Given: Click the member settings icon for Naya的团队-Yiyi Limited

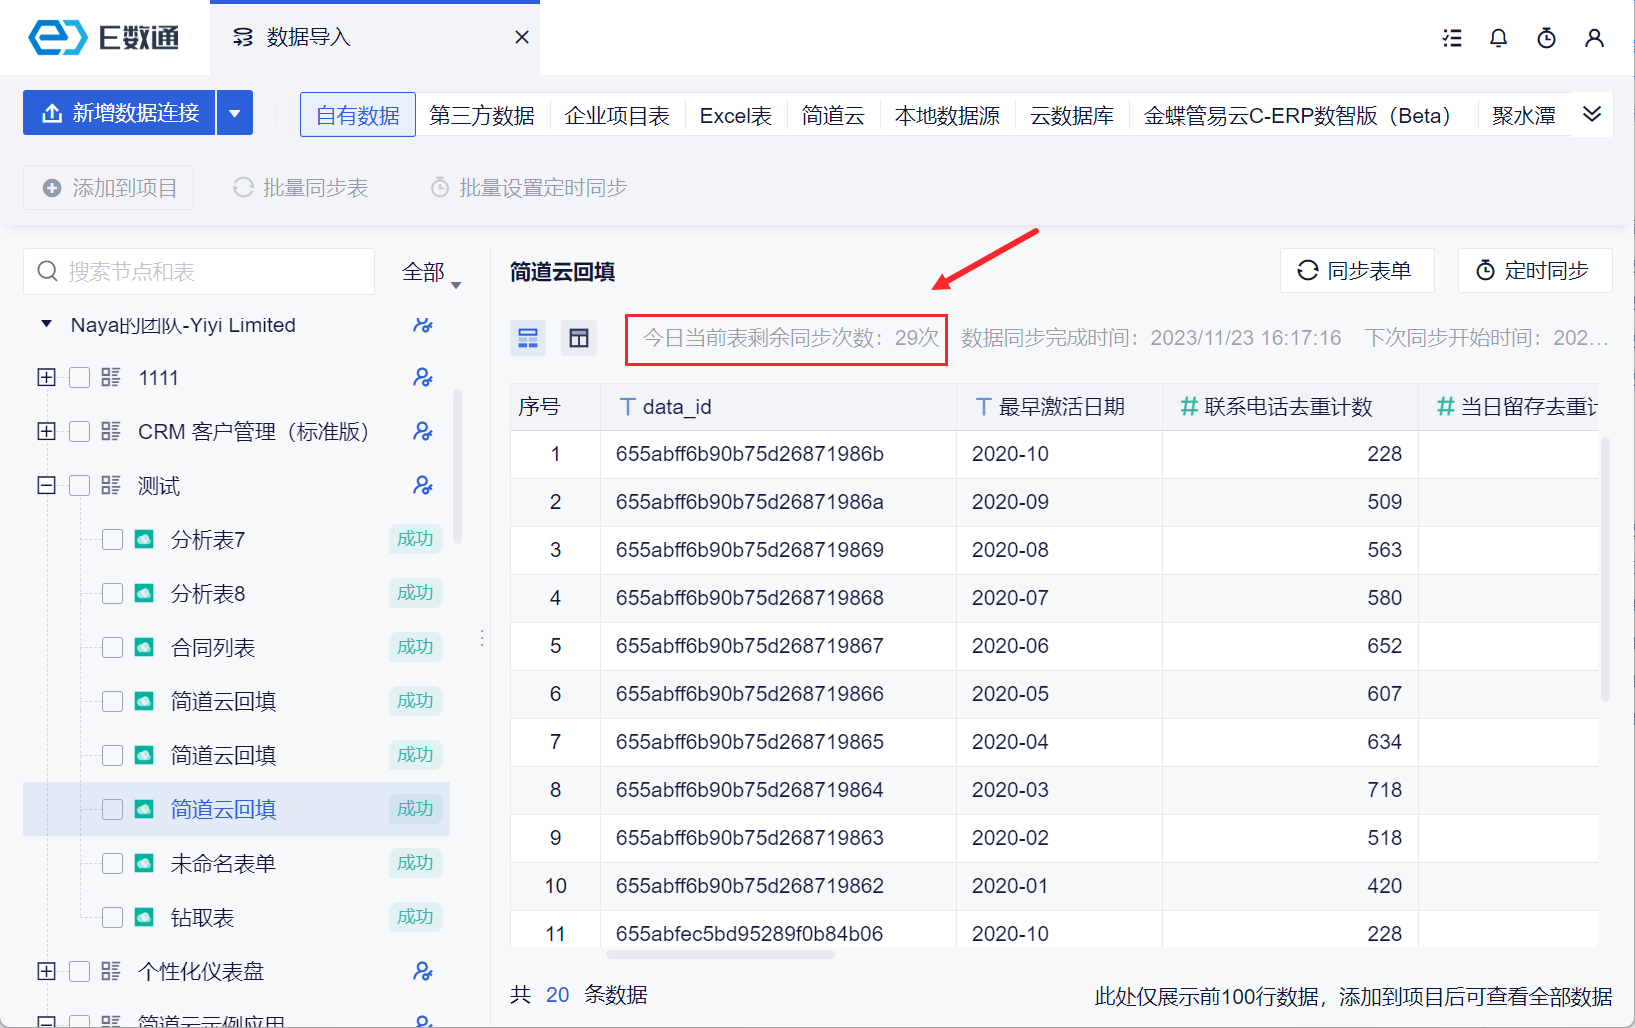Looking at the screenshot, I should (x=423, y=325).
